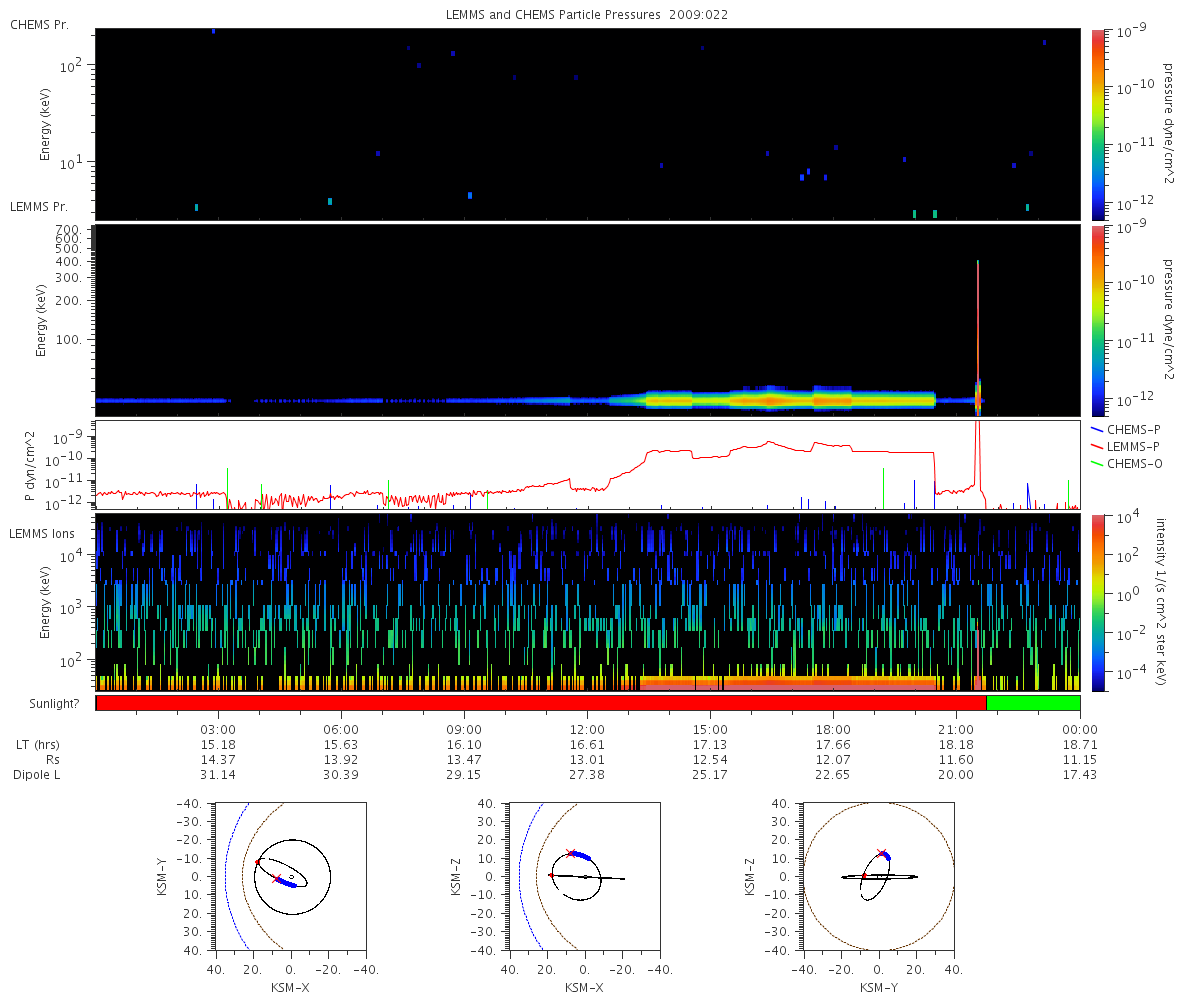Click the CHEMS Pr. panel label

pos(39,24)
